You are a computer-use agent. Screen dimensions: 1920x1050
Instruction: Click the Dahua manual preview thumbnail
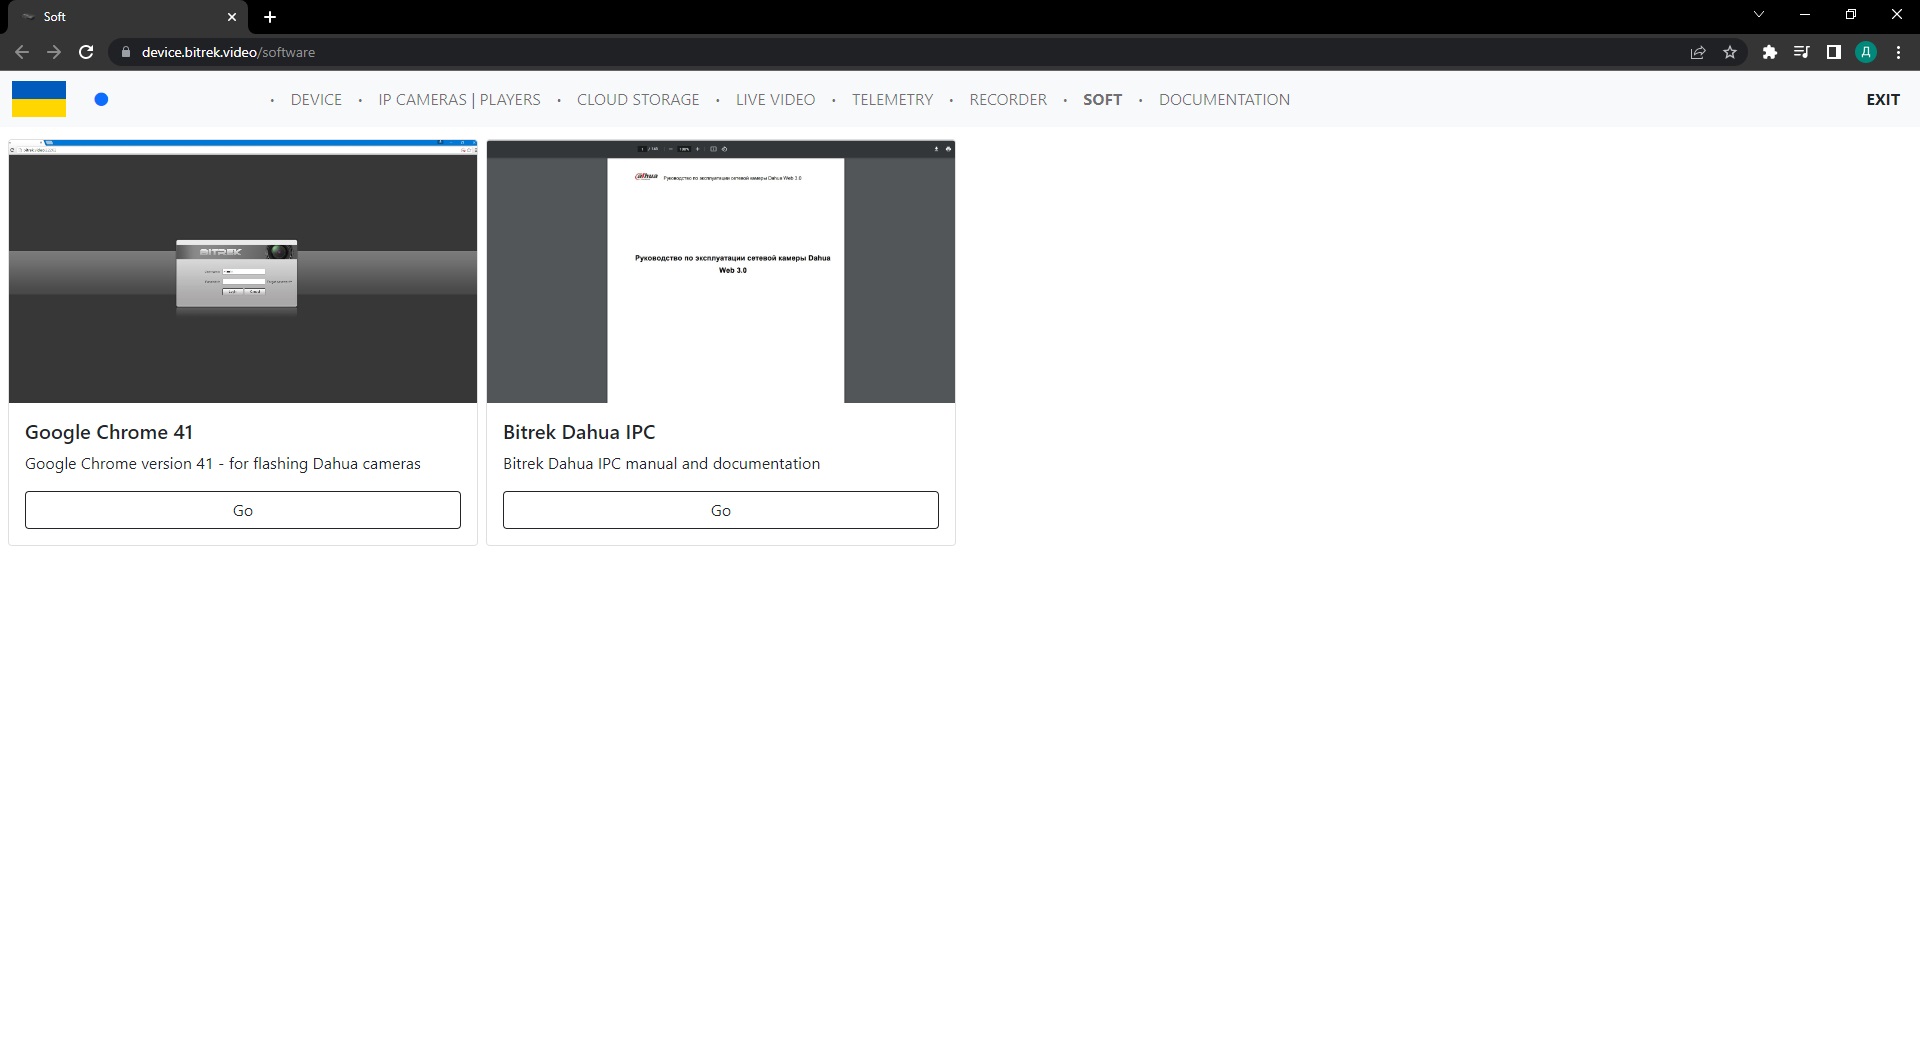720,272
